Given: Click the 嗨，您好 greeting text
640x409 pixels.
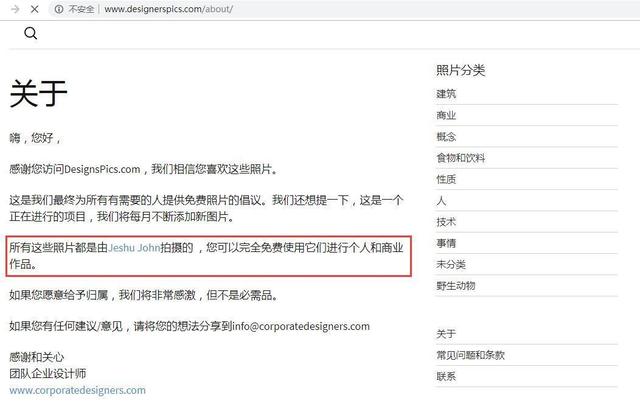Looking at the screenshot, I should [36, 138].
